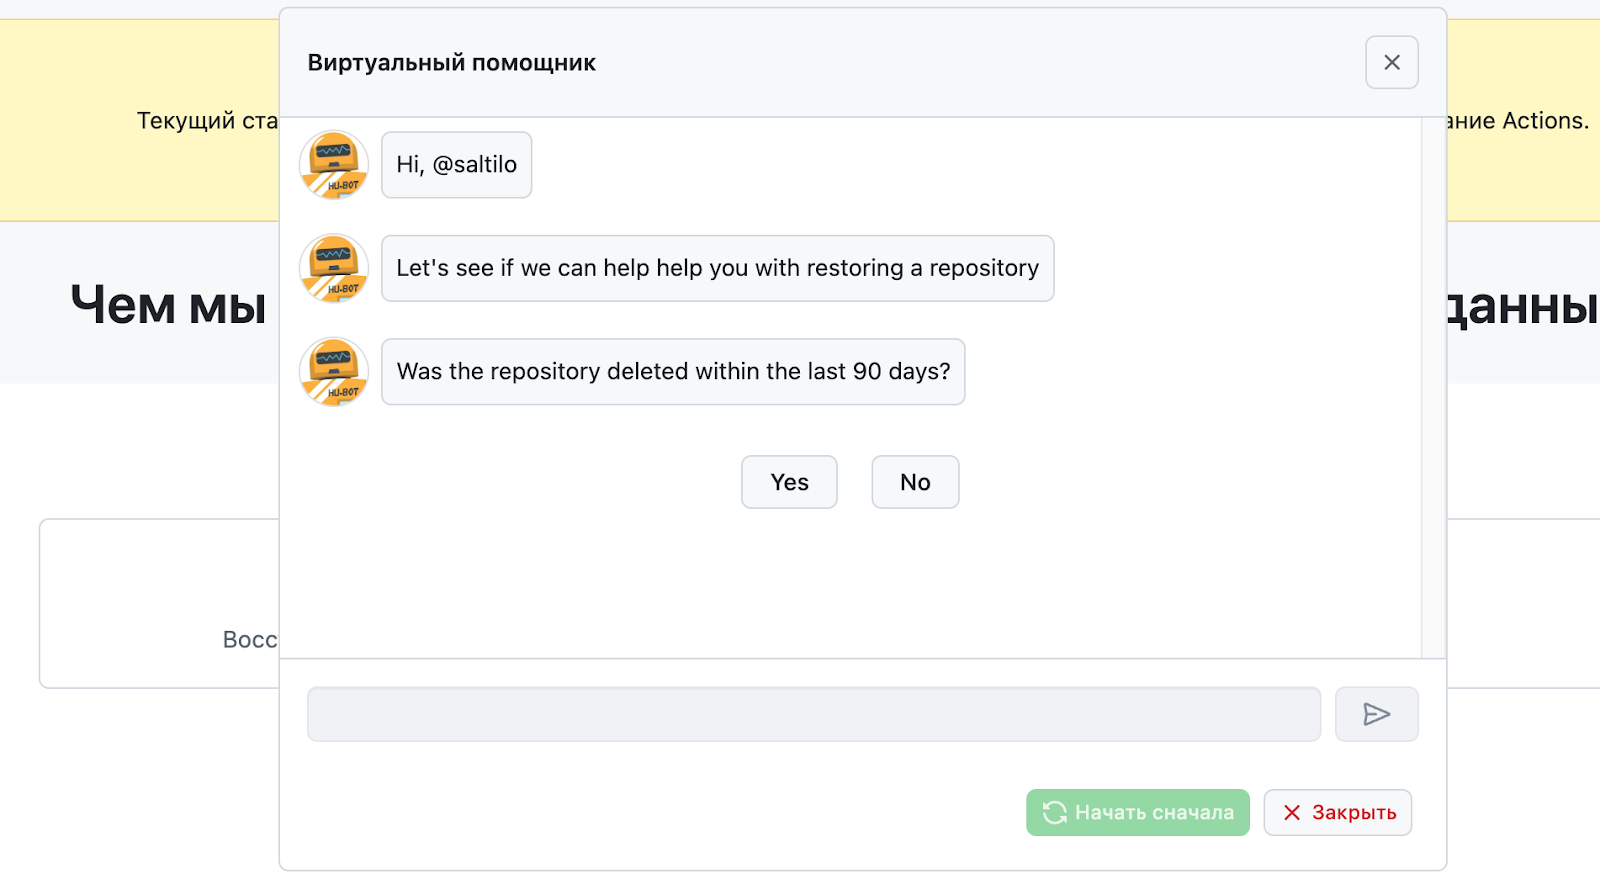Click the "Was the repository deleted" question bubble
This screenshot has height=895, width=1600.
[x=673, y=372]
